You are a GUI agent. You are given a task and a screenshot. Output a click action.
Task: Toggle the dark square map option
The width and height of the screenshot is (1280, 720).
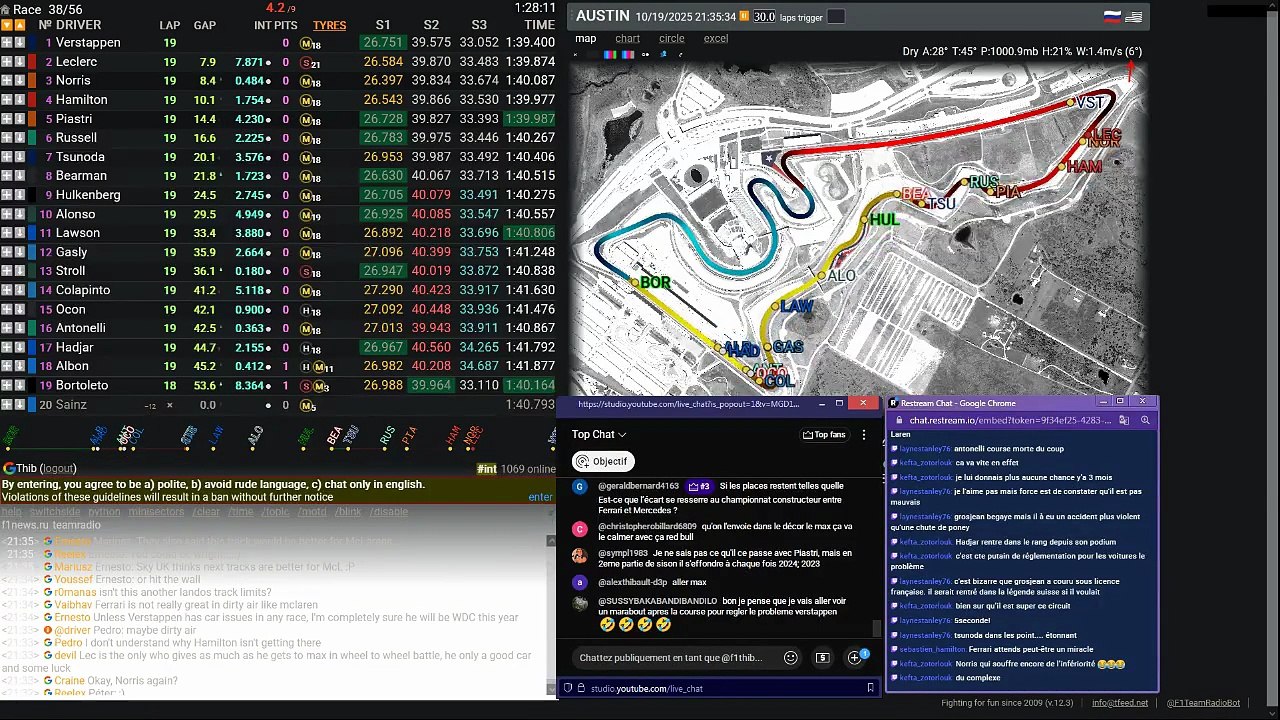click(x=592, y=54)
